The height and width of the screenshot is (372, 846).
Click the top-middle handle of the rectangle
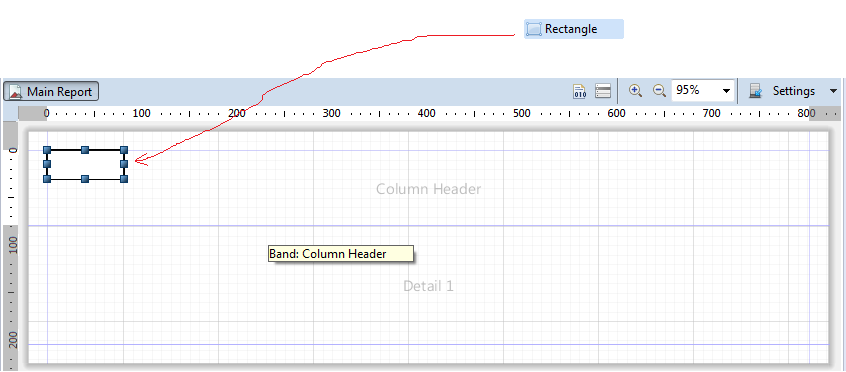85,150
